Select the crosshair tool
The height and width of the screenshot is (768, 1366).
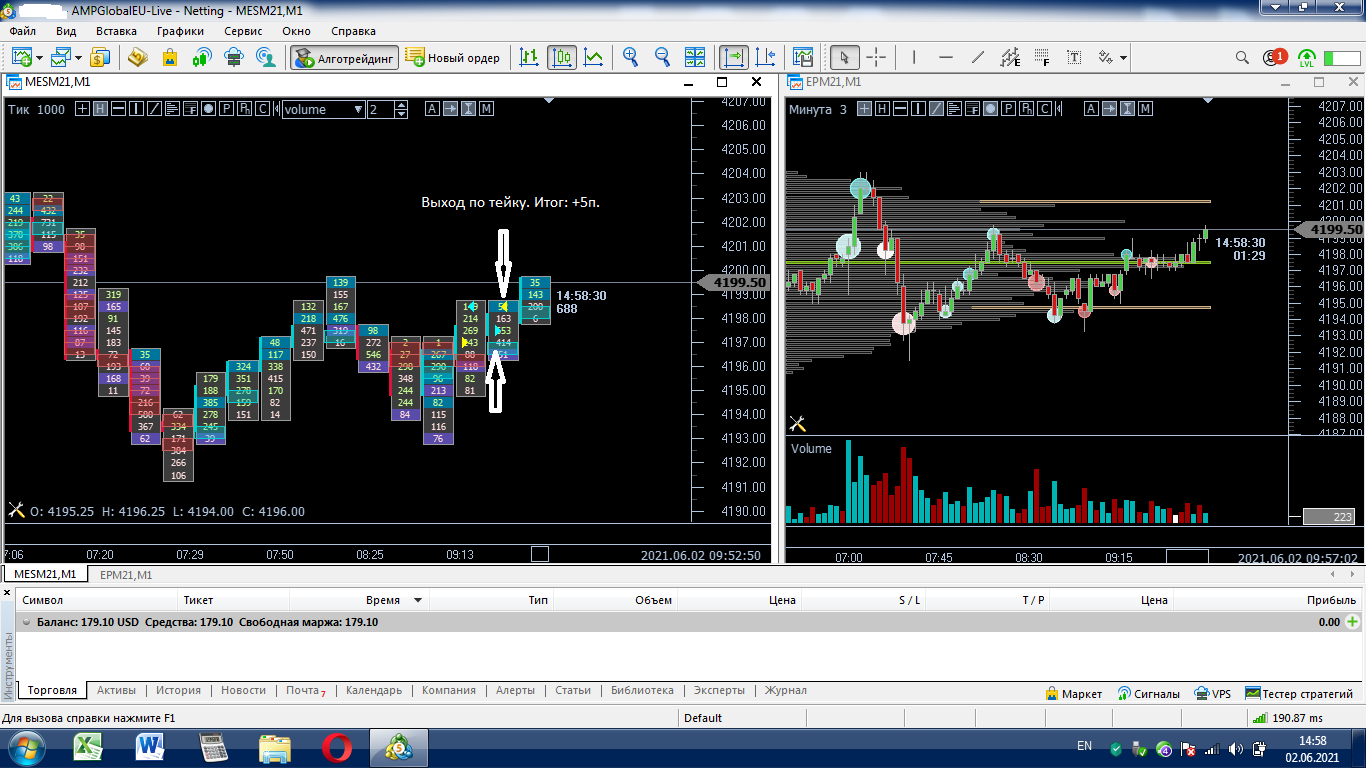click(876, 57)
